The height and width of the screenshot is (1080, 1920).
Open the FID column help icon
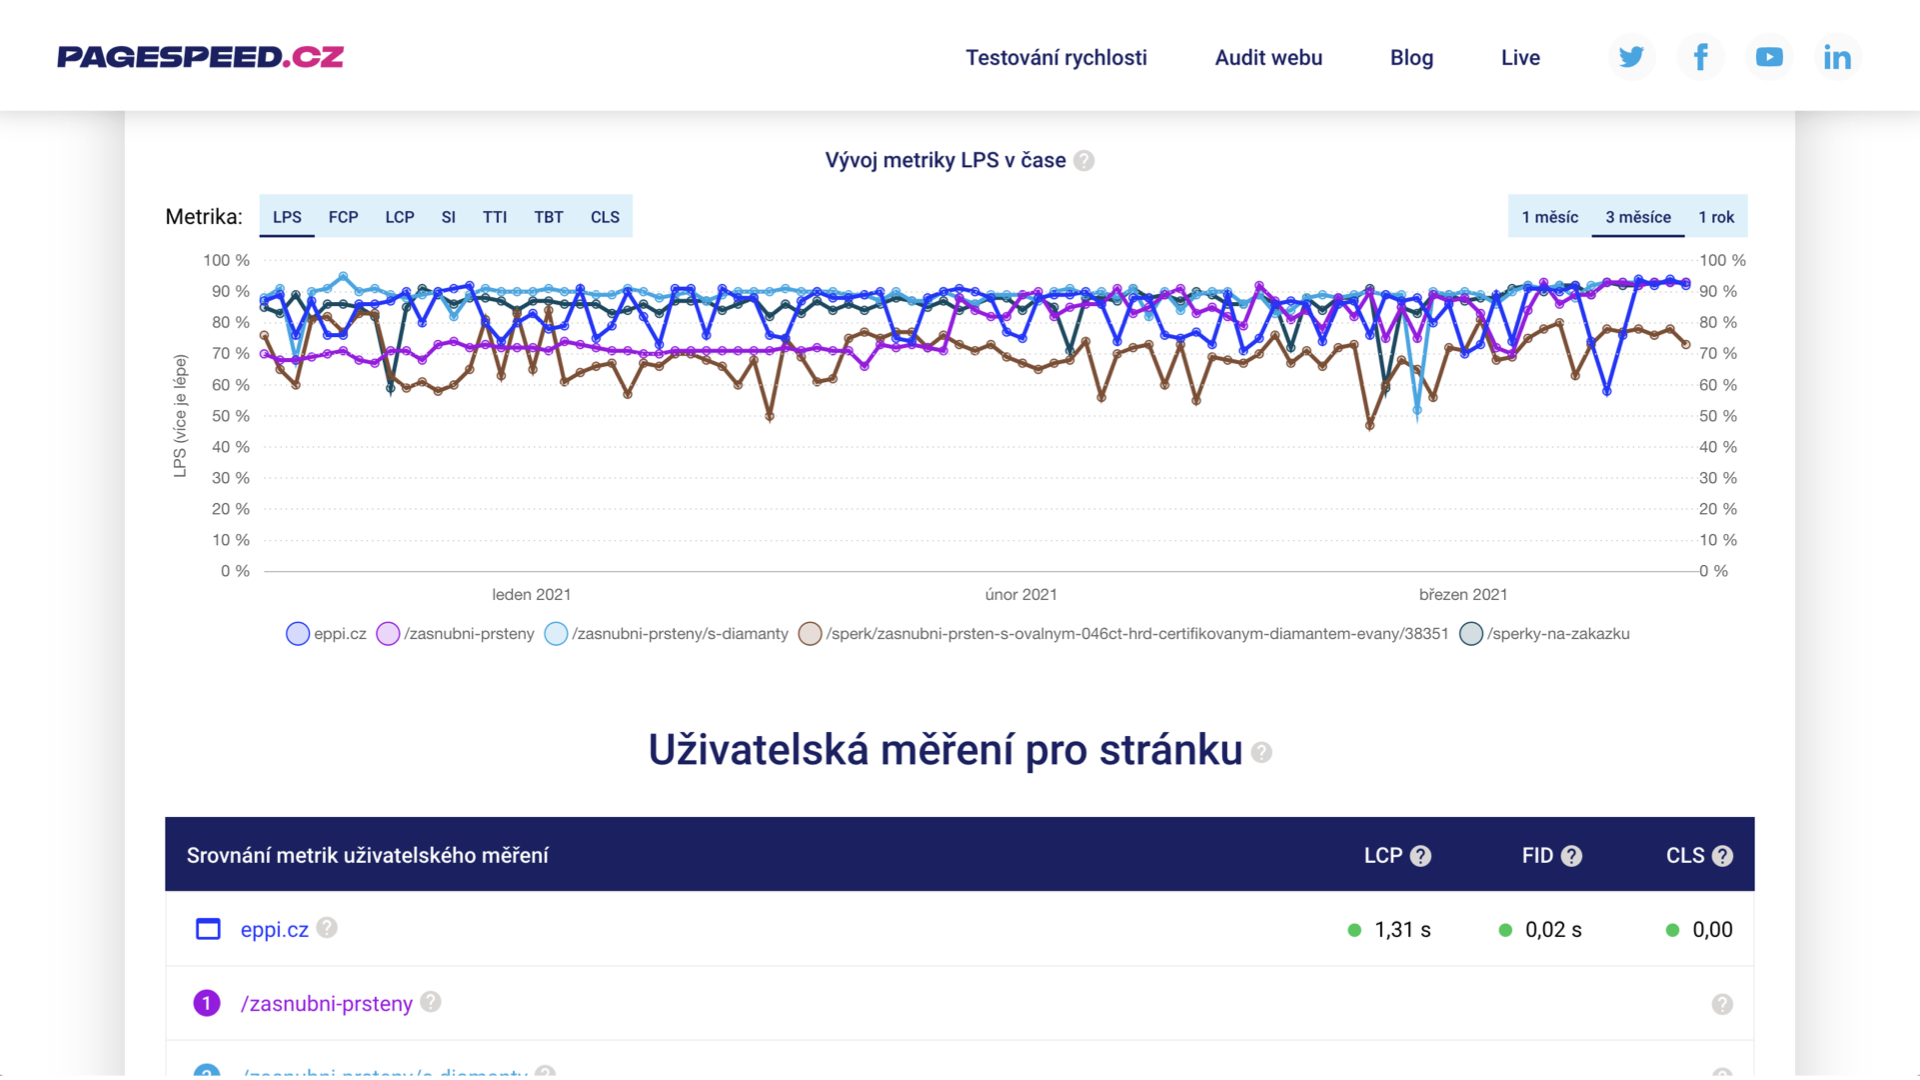(1572, 856)
